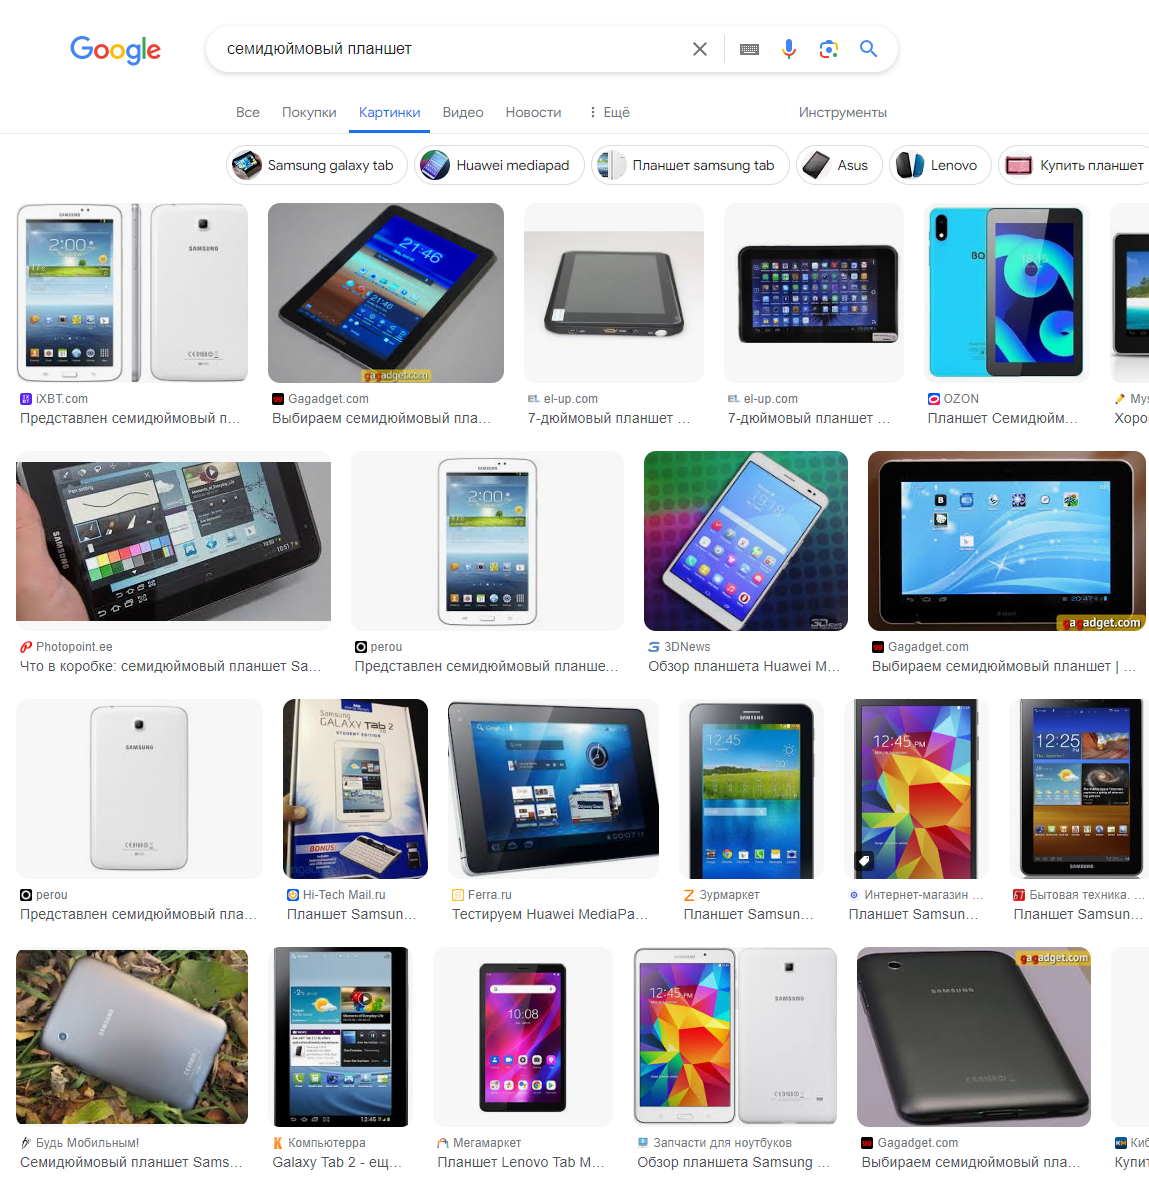The image size is (1149, 1179).
Task: Expand the Ещё more options menu
Action: (609, 112)
